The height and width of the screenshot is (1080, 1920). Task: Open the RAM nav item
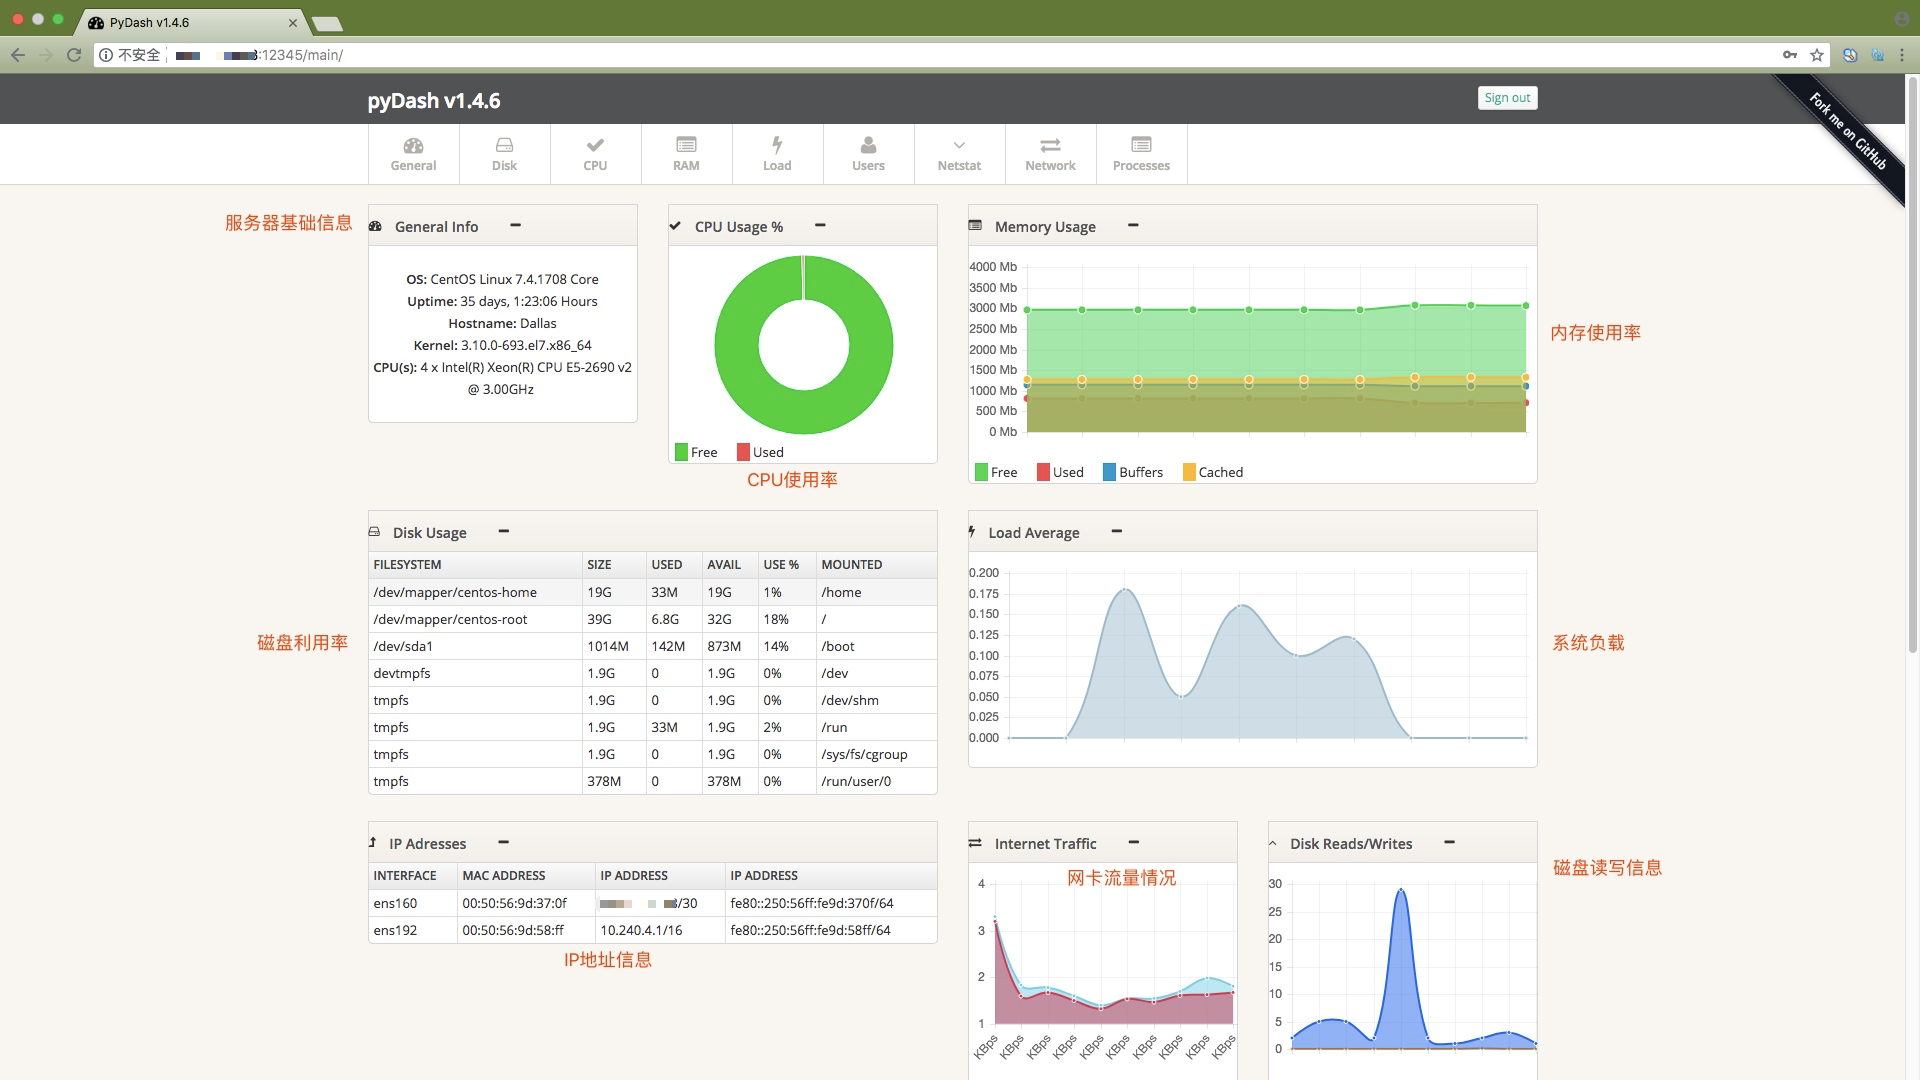686,154
